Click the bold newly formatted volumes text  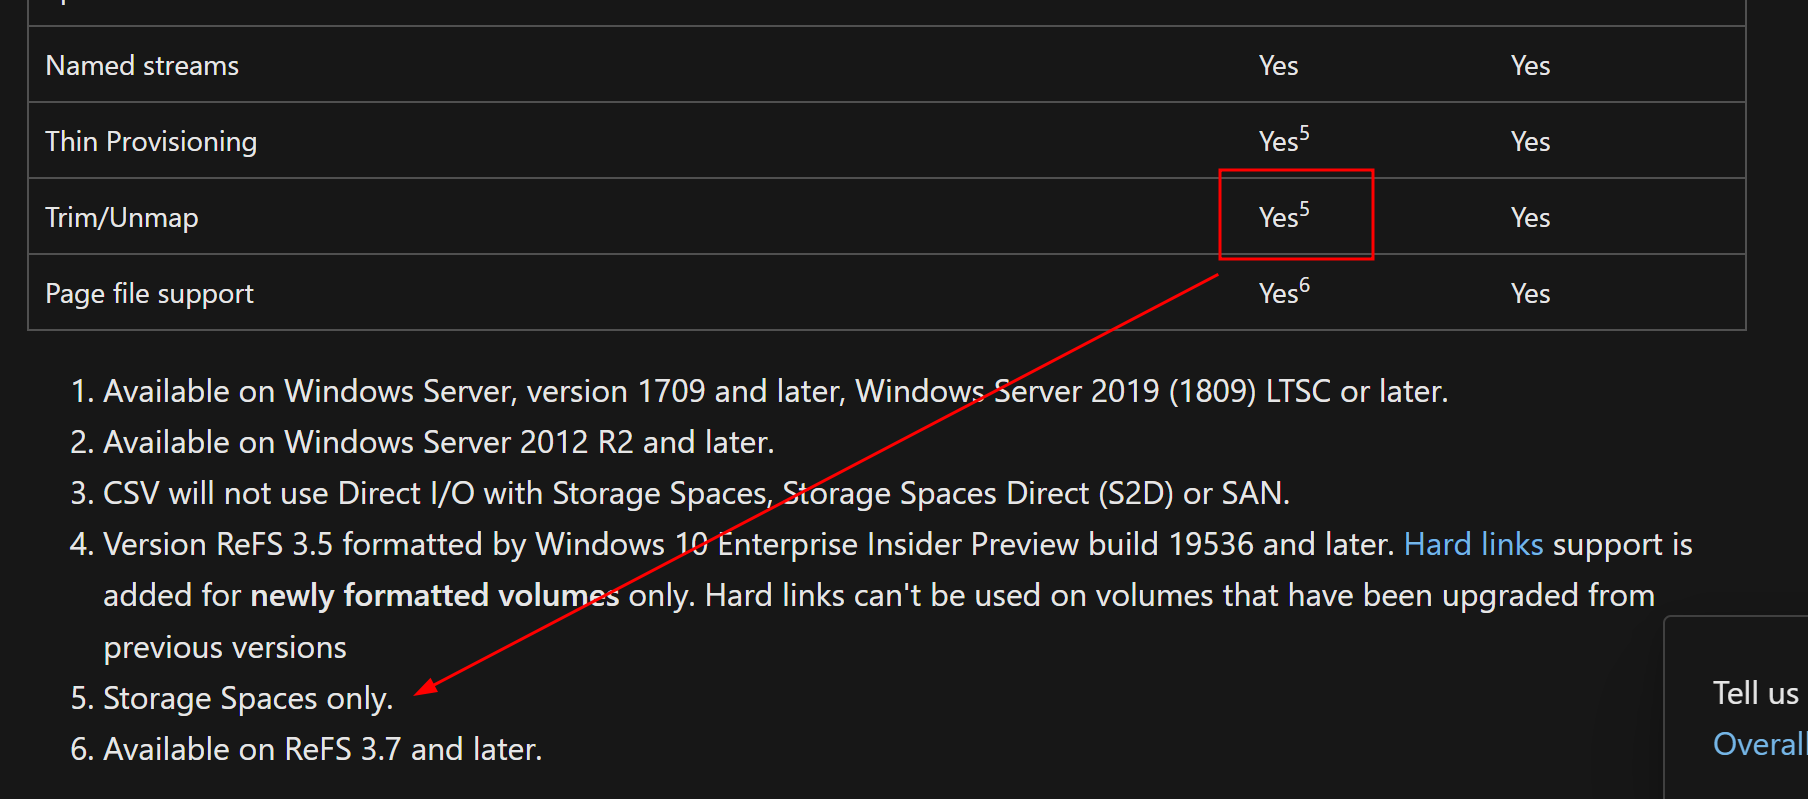[435, 596]
